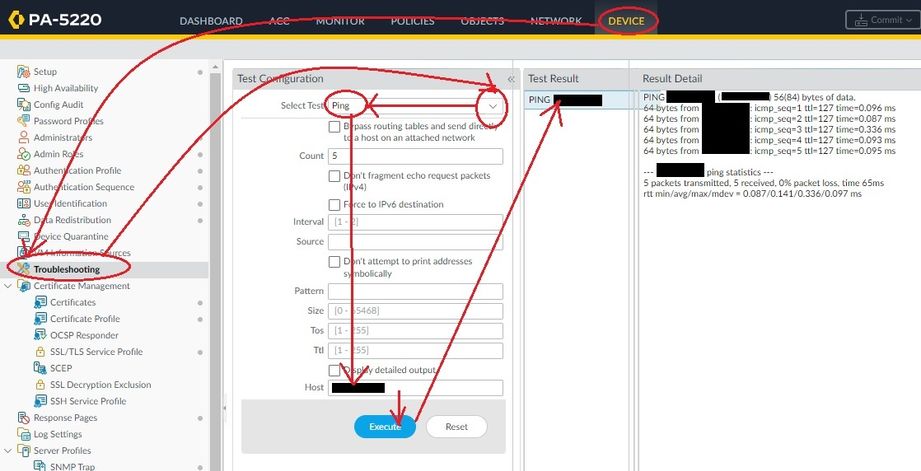
Task: Open Troubleshooting in the sidebar
Action: (66, 270)
